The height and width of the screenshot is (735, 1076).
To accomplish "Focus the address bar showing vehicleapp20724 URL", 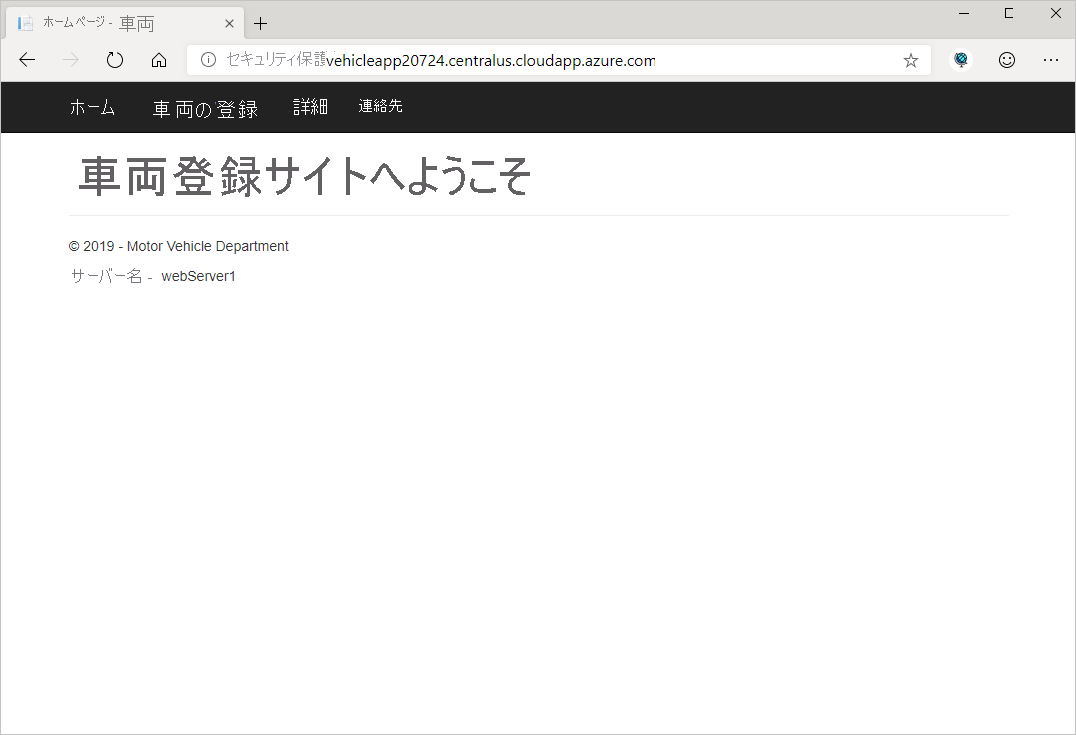I will (559, 60).
